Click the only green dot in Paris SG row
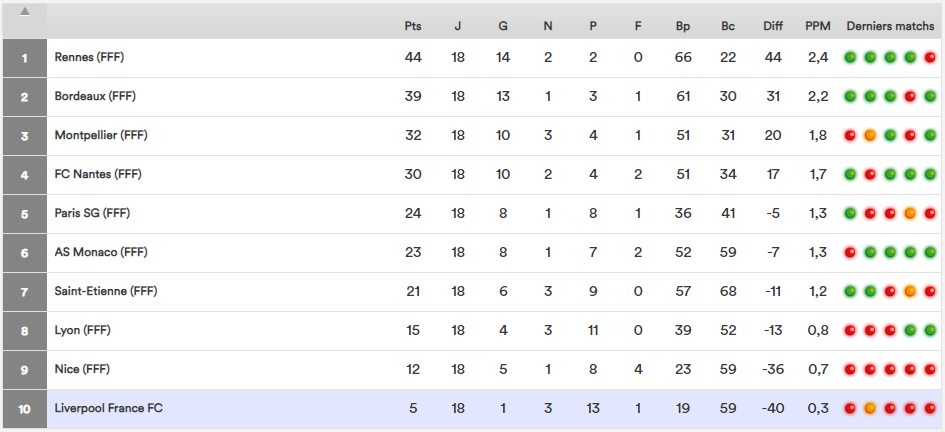 (851, 213)
